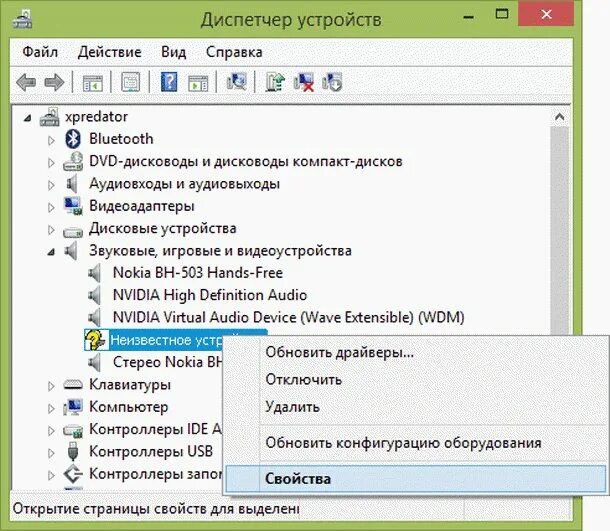Click the Disable device toolbar icon

332,82
